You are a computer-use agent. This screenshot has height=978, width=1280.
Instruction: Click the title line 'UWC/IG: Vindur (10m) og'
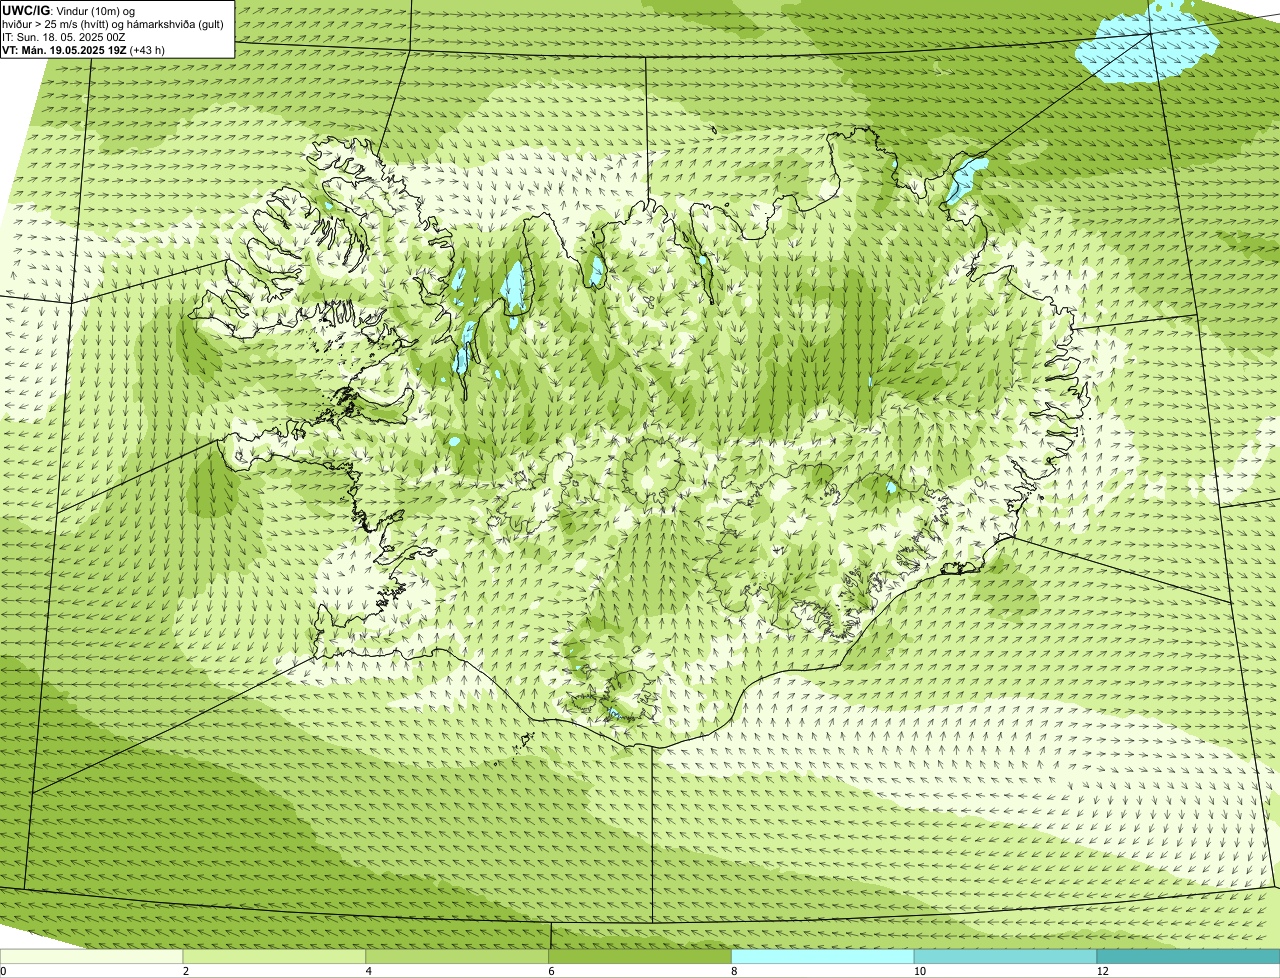(68, 10)
